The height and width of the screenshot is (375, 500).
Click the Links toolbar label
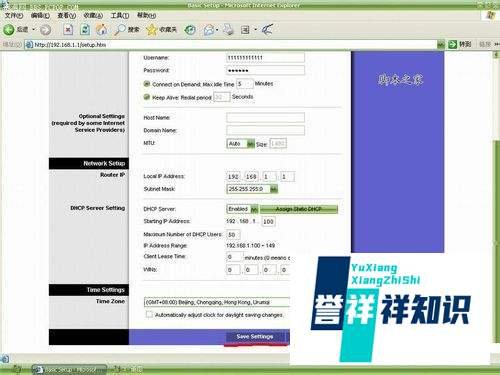click(485, 44)
